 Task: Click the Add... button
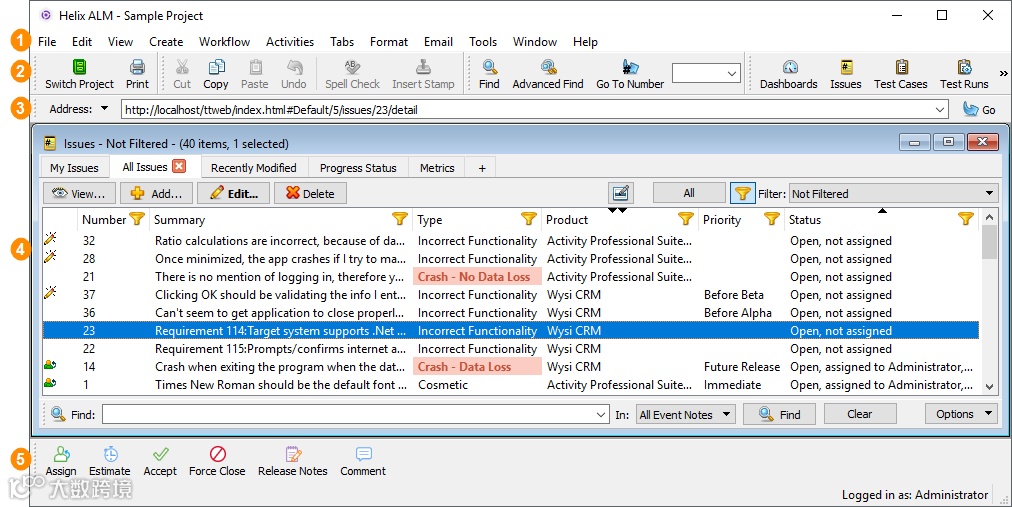156,194
